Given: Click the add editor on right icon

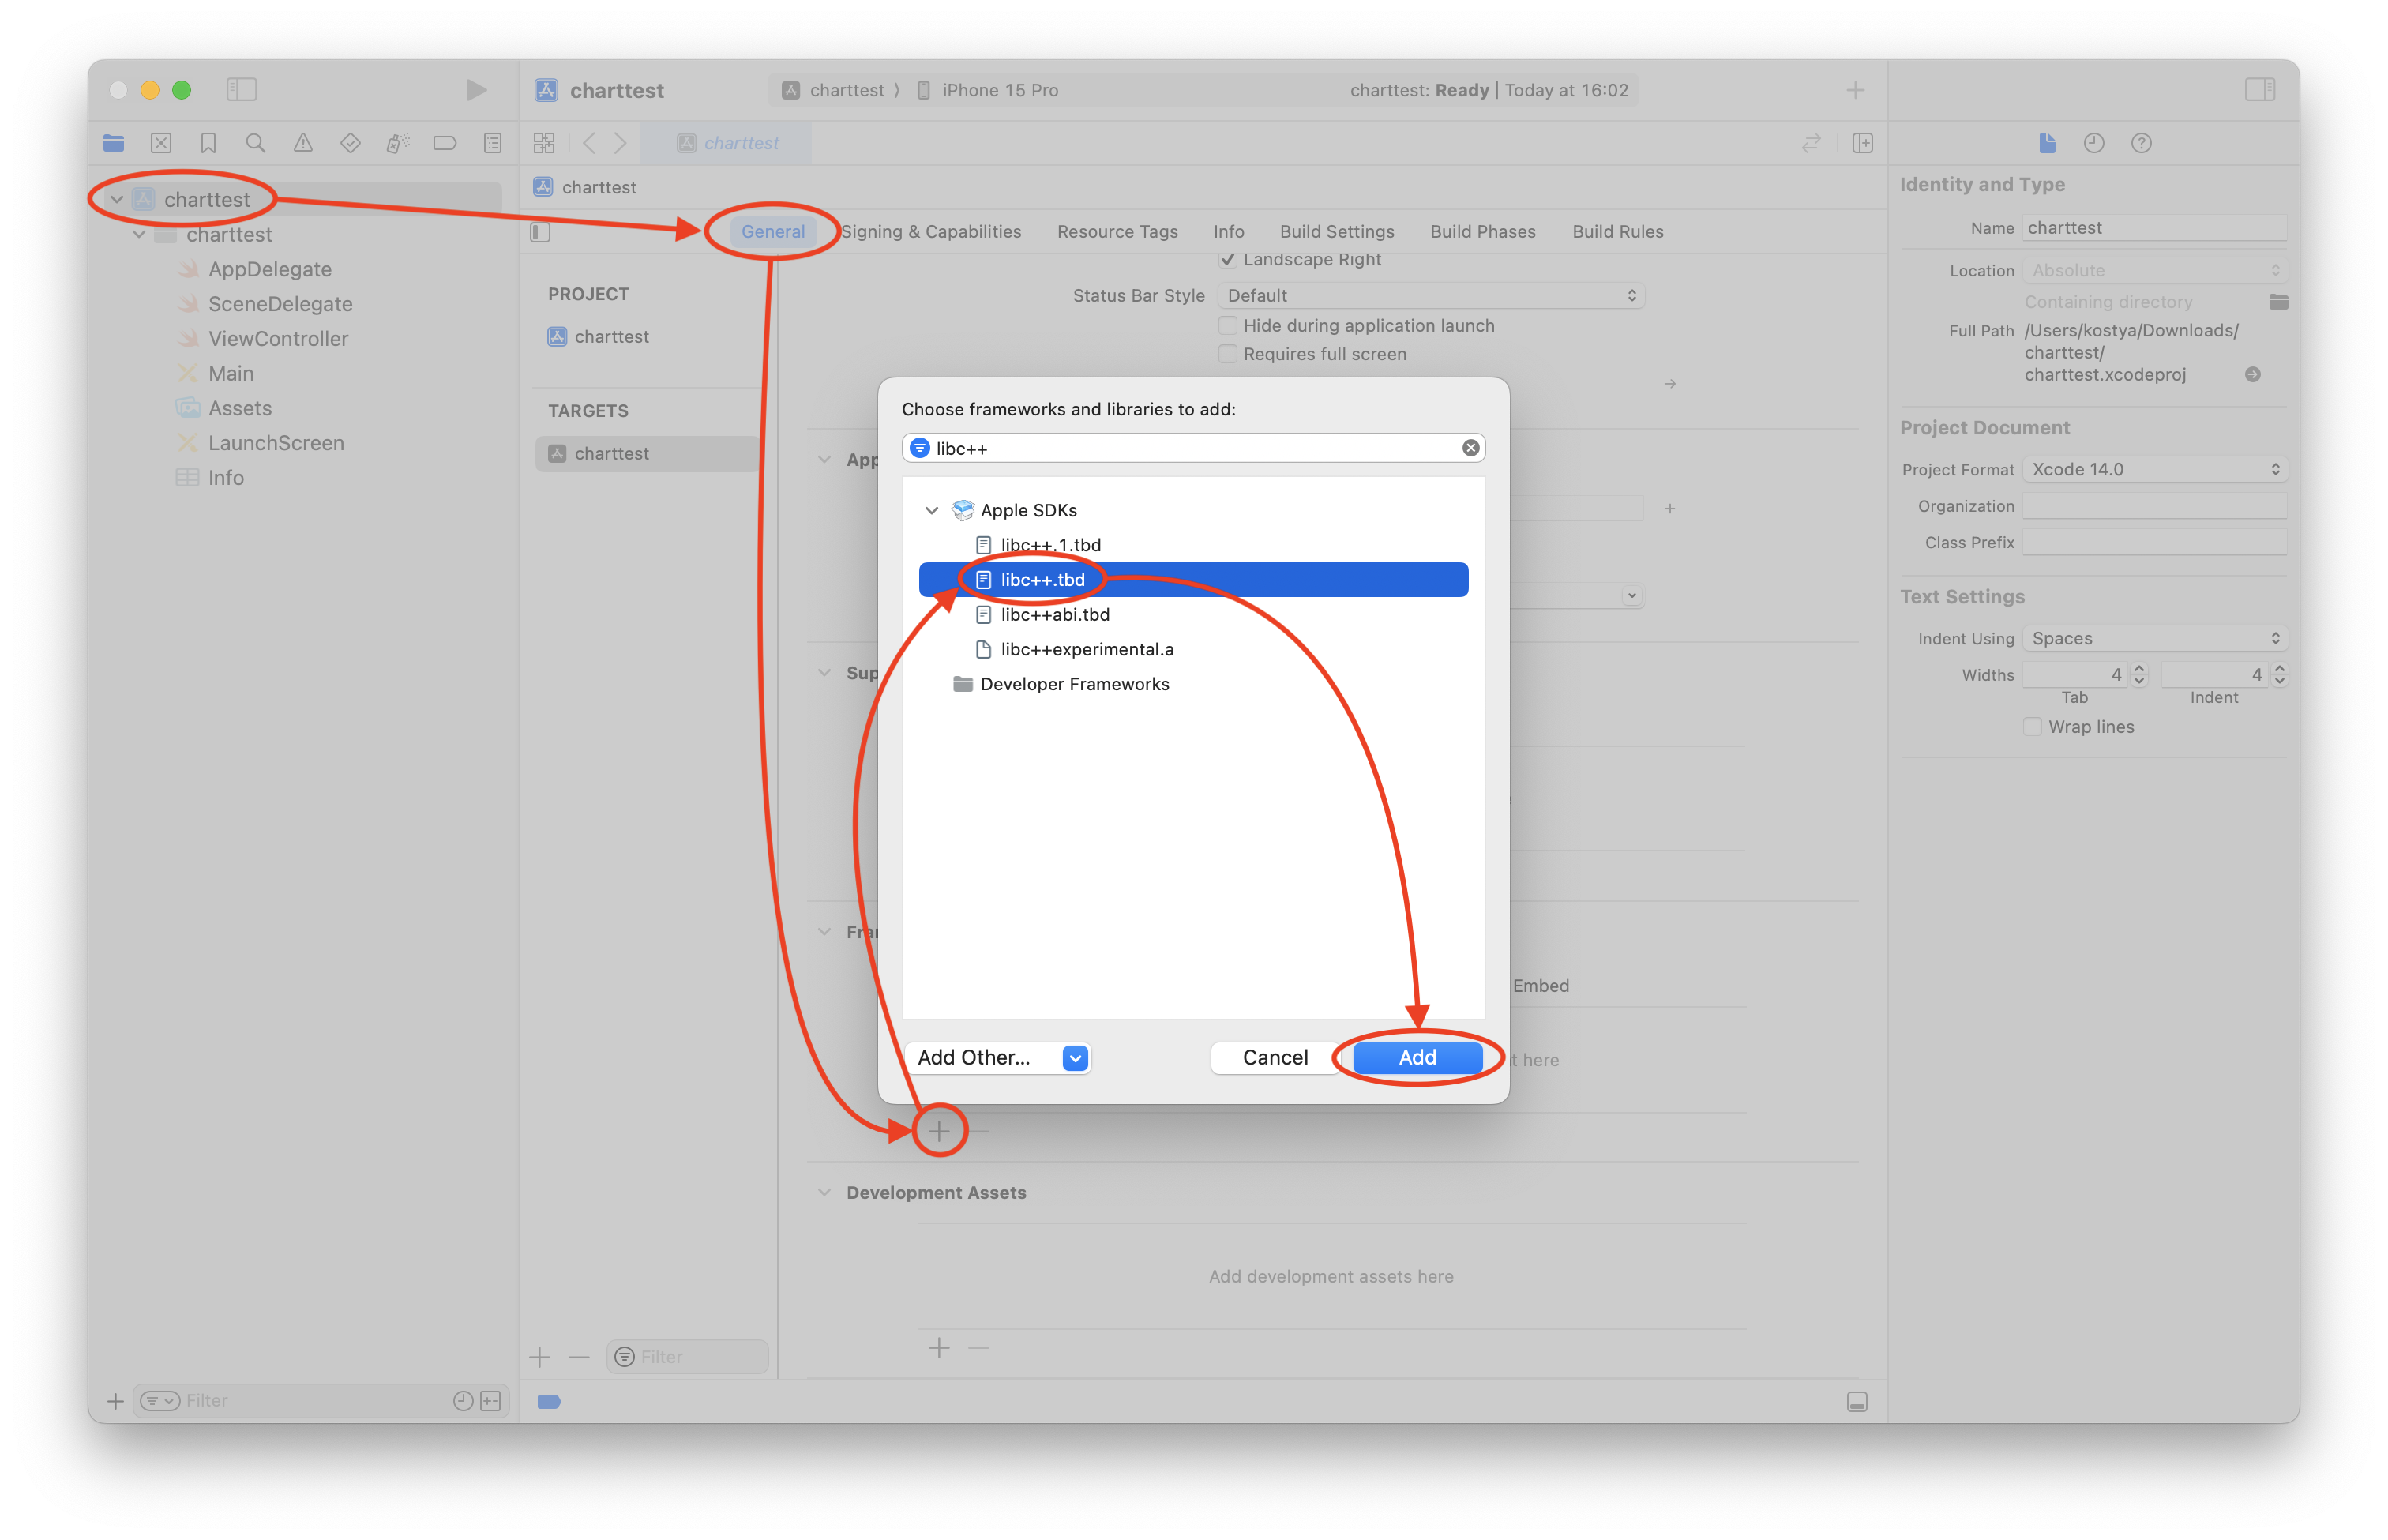Looking at the screenshot, I should tap(1862, 143).
